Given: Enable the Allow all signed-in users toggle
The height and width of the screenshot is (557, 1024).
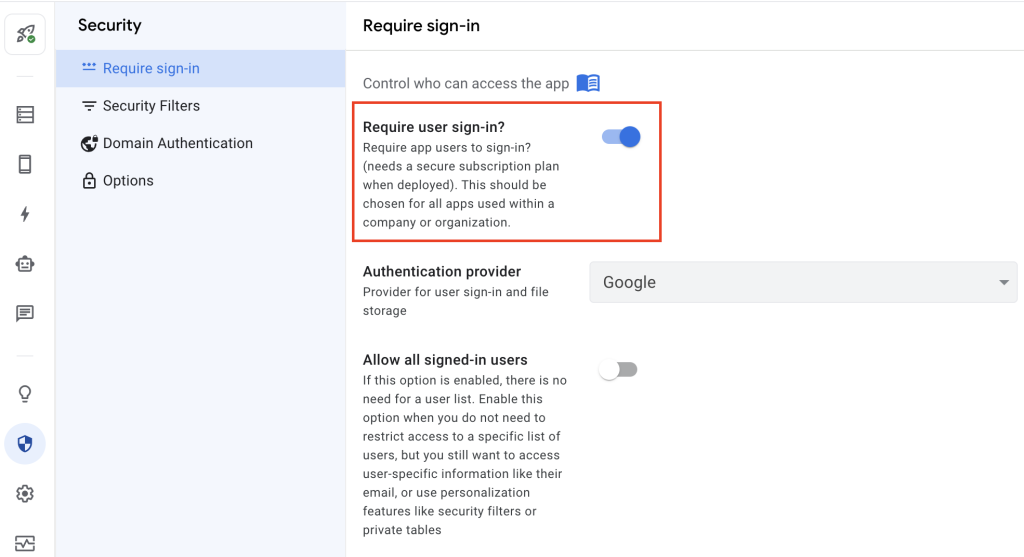Looking at the screenshot, I should tap(618, 370).
